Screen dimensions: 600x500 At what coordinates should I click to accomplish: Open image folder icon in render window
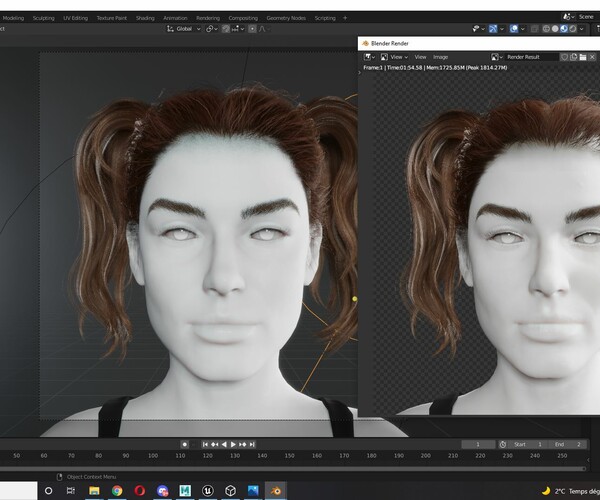pyautogui.click(x=583, y=57)
